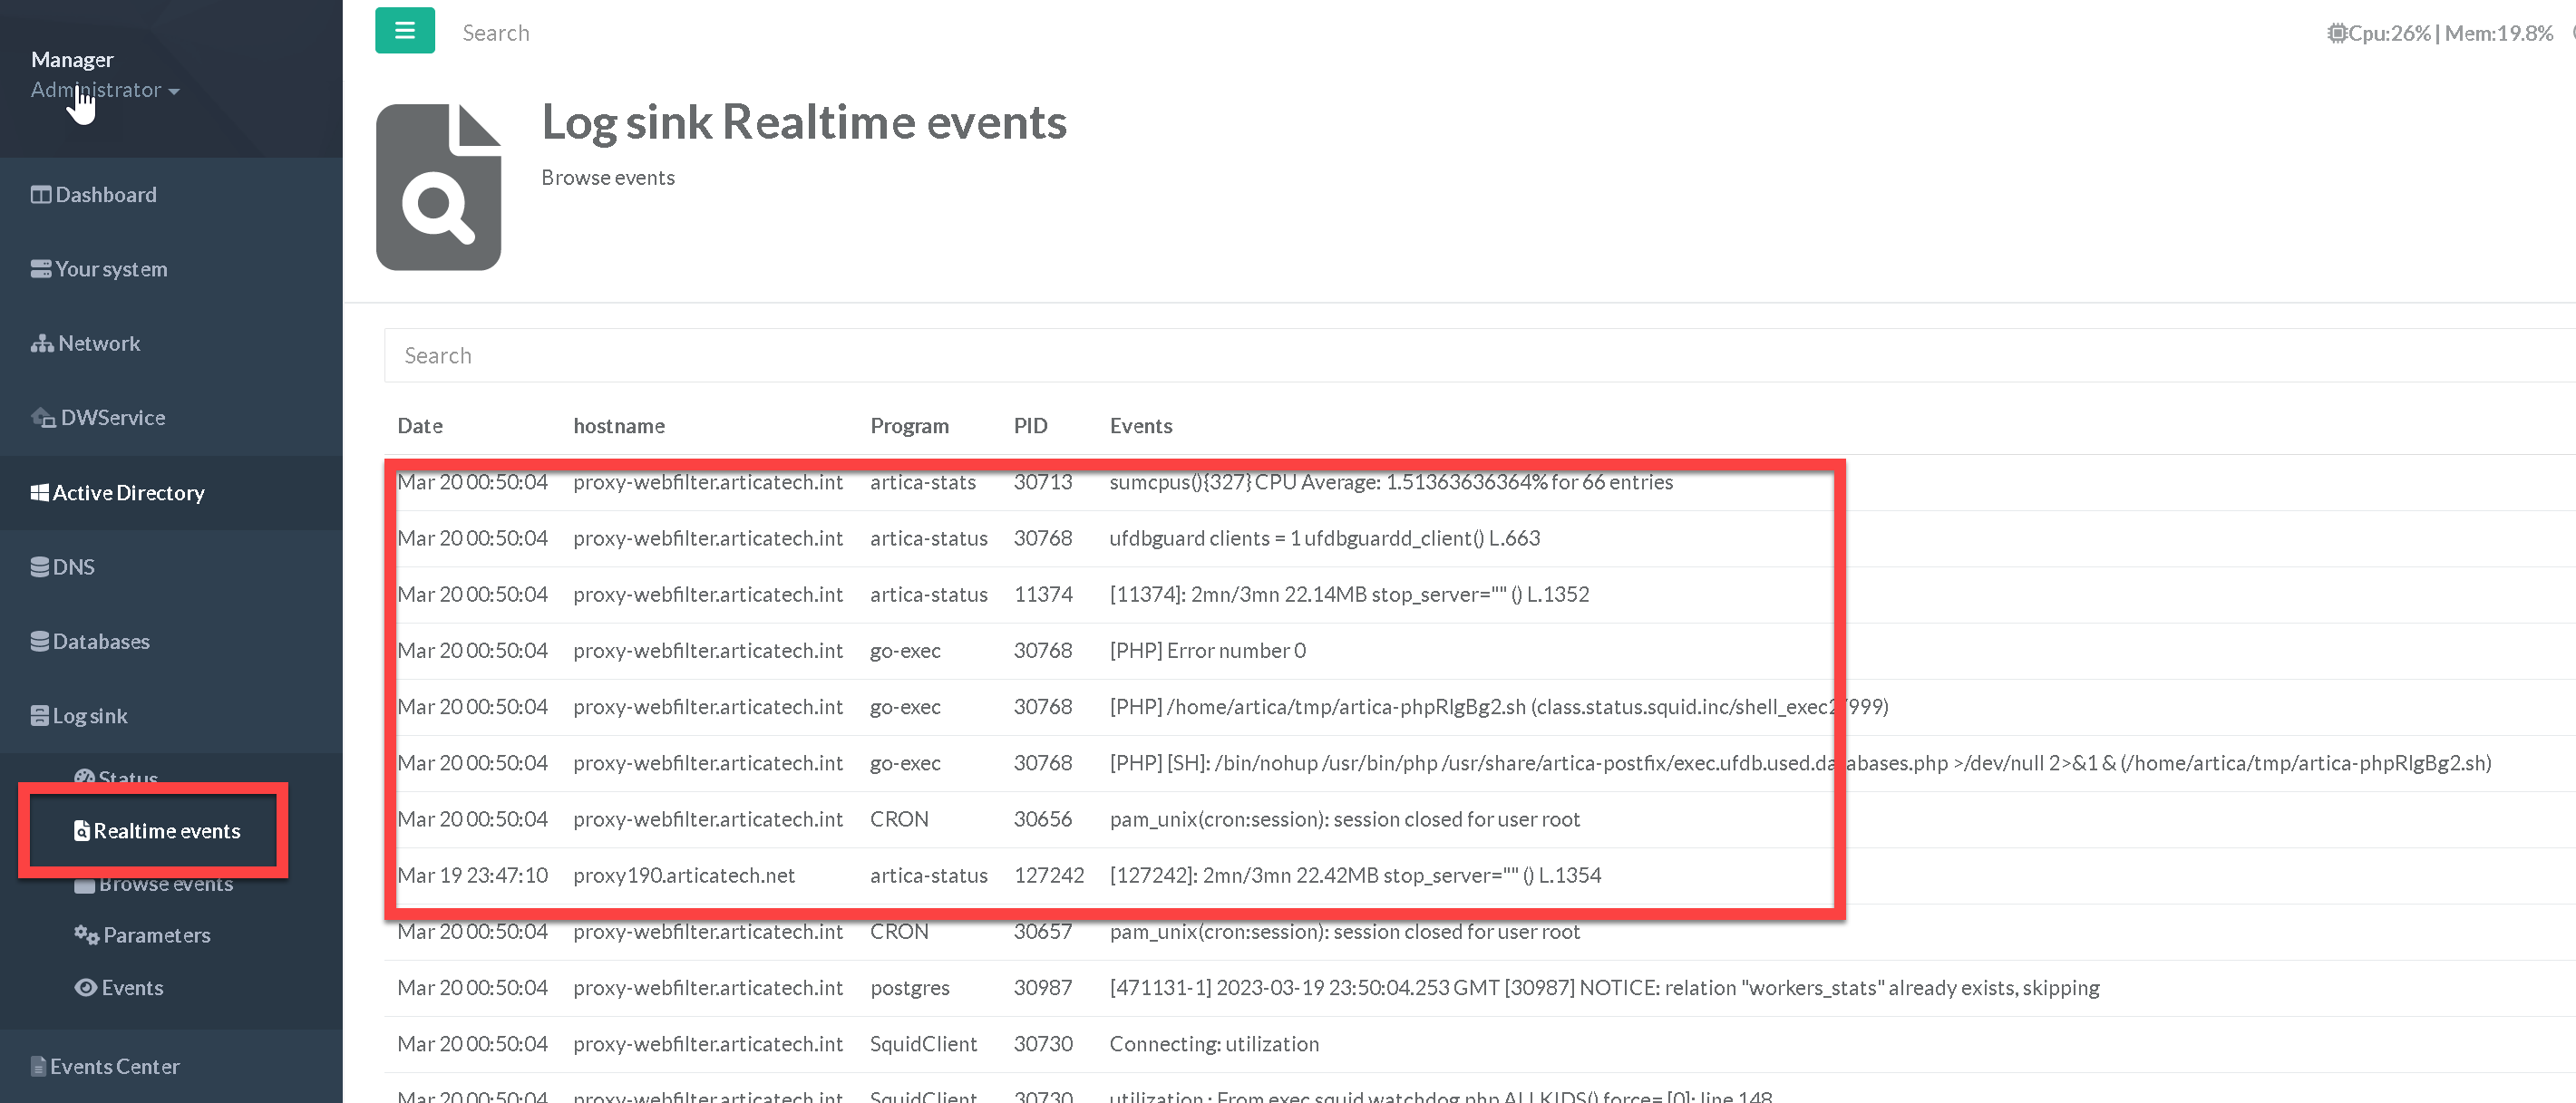The image size is (2576, 1103).
Task: Open Events Center section
Action: point(114,1066)
